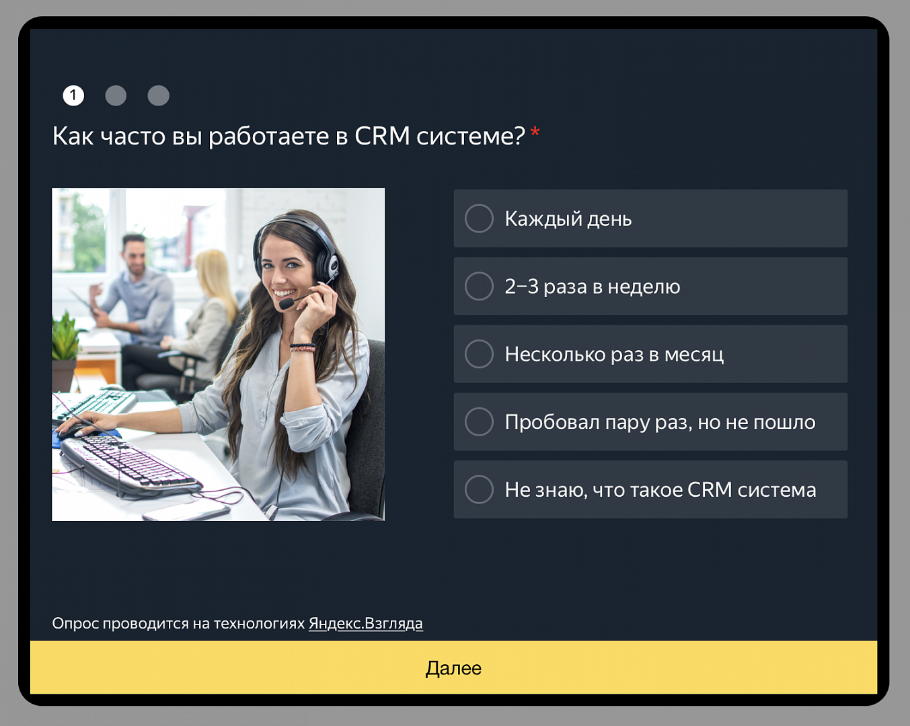Click the "Не знаю, что такое CRM система" label text
The width and height of the screenshot is (910, 726).
coord(660,490)
